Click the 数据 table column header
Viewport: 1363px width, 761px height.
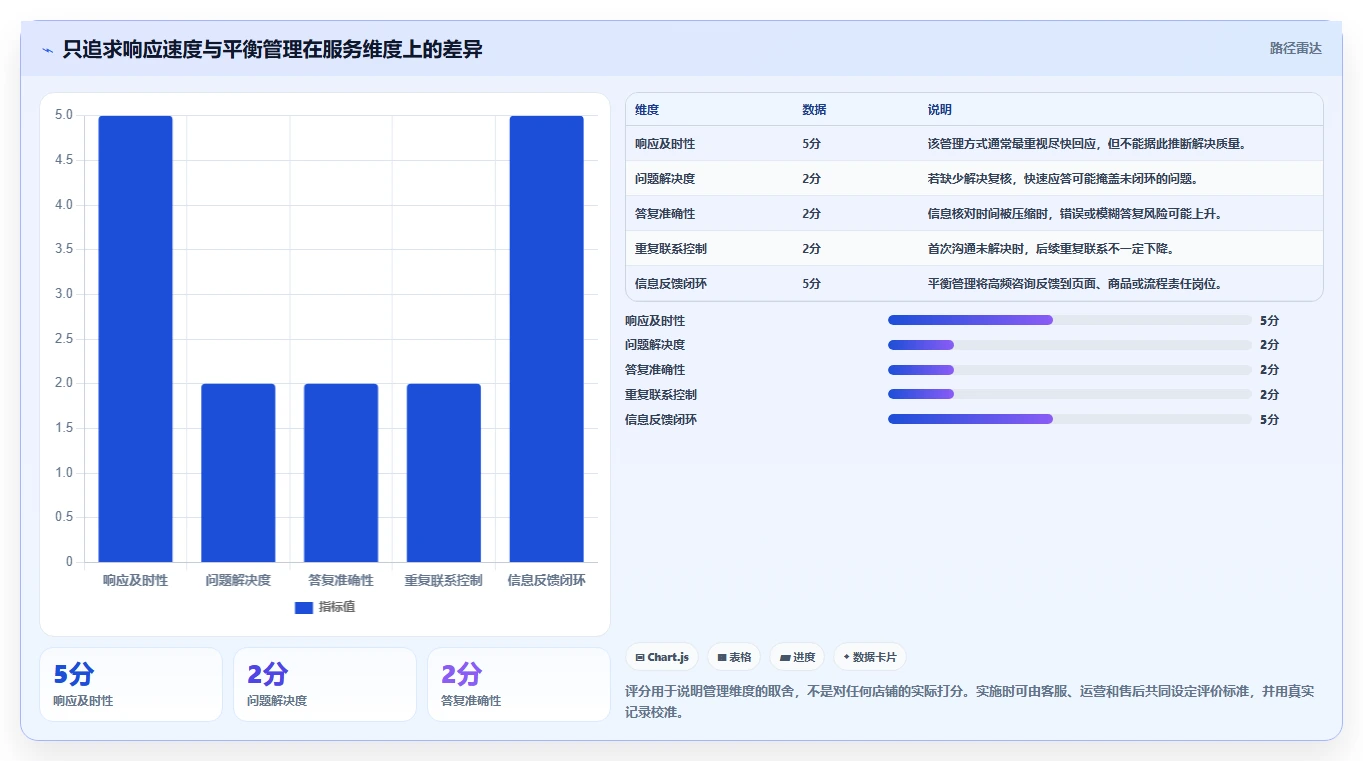point(814,110)
